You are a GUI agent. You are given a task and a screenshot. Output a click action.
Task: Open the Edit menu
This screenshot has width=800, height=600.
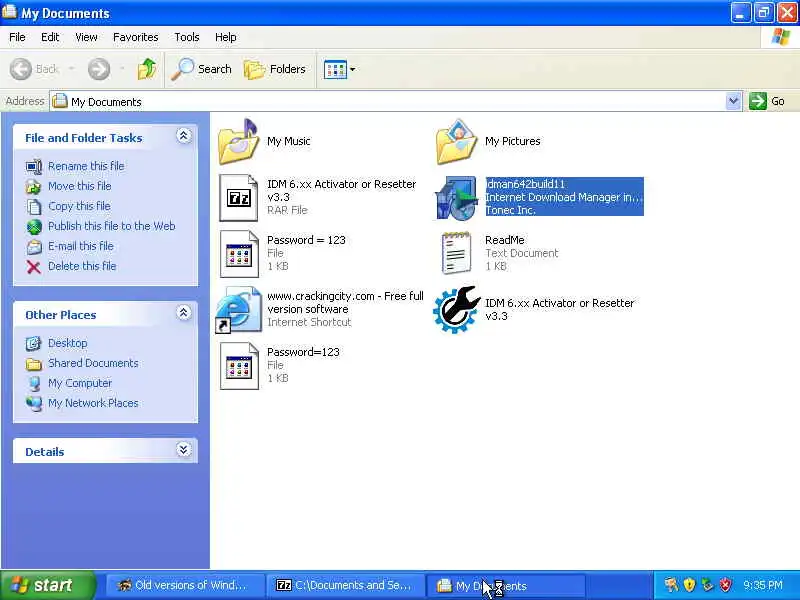point(50,37)
